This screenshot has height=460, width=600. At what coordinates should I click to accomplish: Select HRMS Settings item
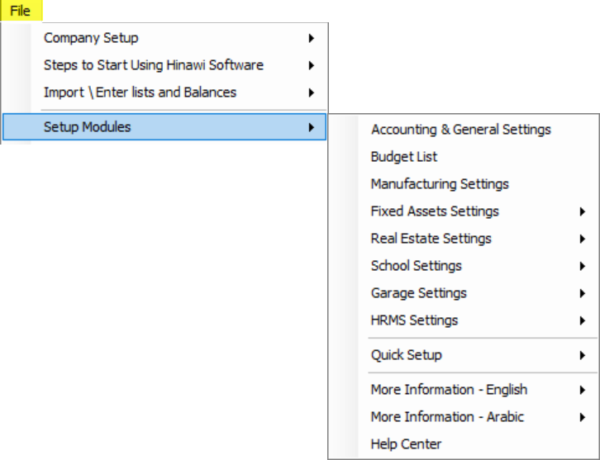(x=464, y=320)
